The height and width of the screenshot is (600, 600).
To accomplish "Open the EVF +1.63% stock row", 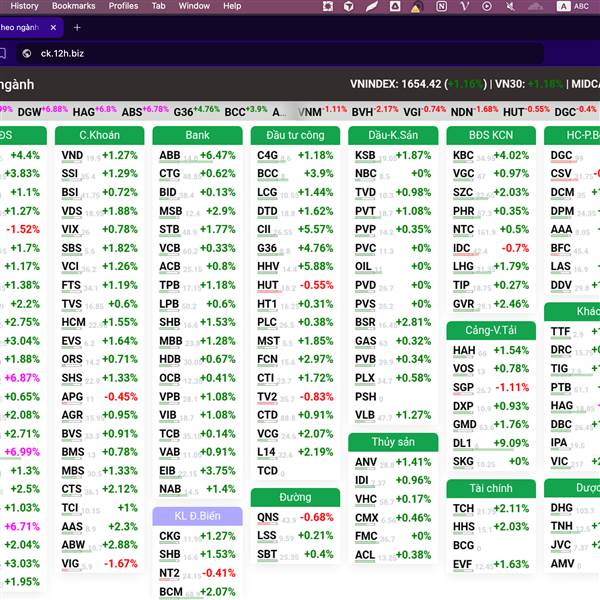I will click(x=491, y=565).
